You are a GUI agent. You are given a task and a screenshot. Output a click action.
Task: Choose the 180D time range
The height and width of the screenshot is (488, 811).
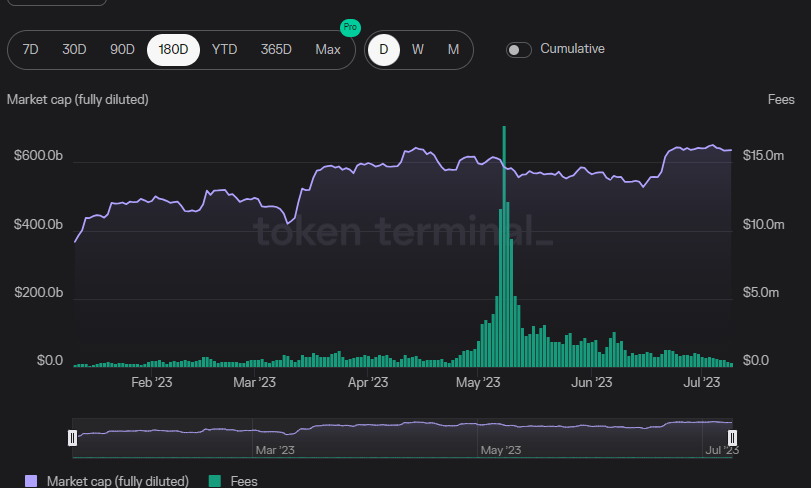(173, 49)
